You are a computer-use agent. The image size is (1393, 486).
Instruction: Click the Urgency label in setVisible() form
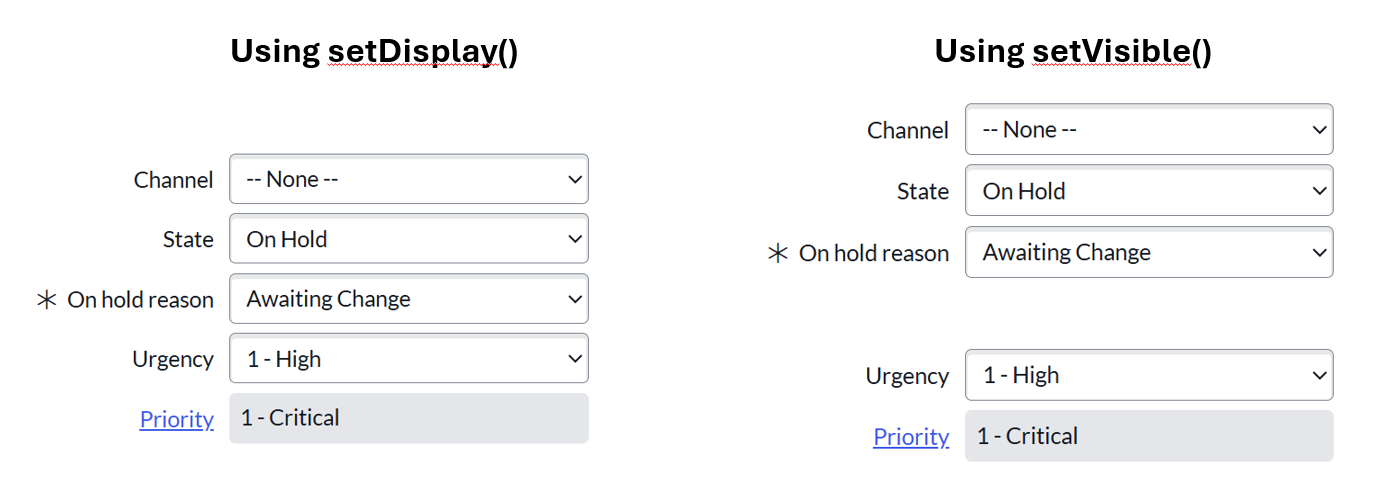[907, 376]
